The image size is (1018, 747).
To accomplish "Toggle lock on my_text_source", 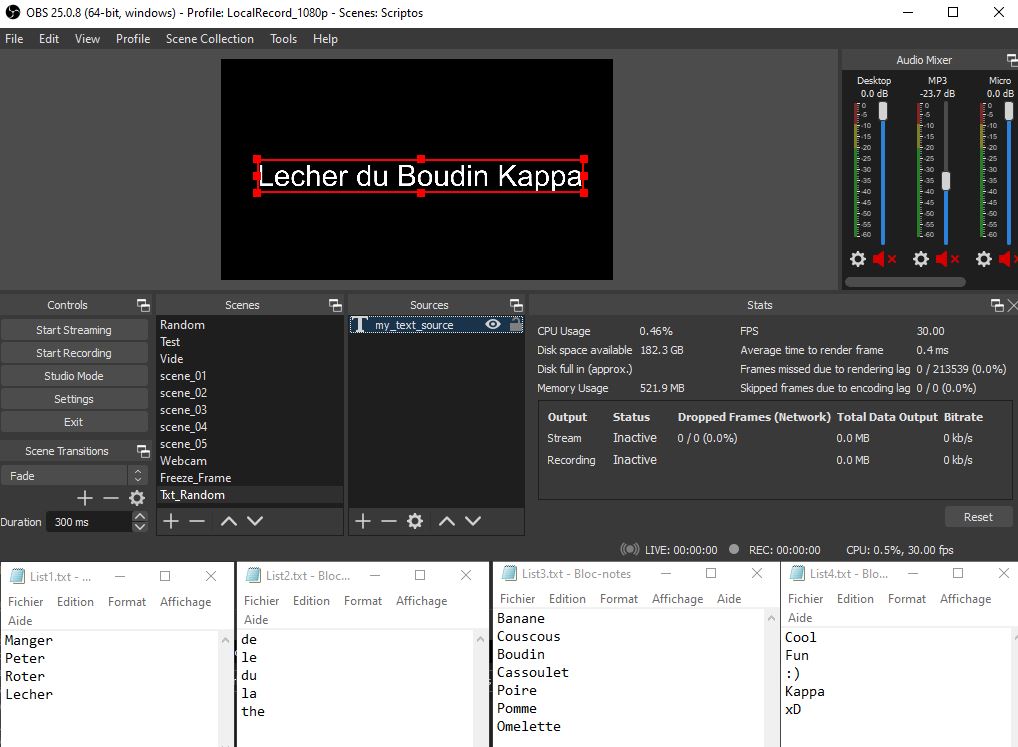I will point(515,325).
